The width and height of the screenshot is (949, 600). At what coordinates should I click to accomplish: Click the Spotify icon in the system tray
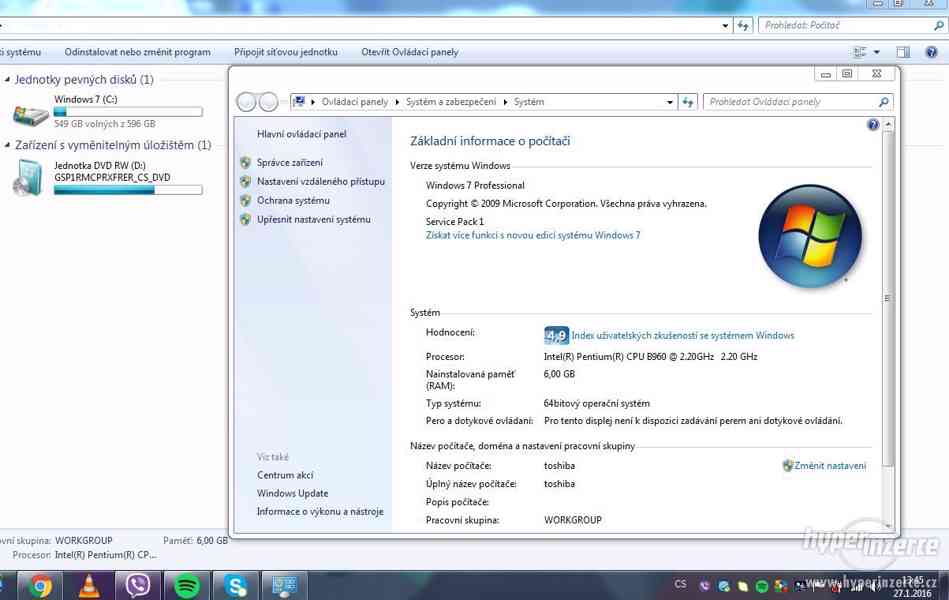[762, 585]
